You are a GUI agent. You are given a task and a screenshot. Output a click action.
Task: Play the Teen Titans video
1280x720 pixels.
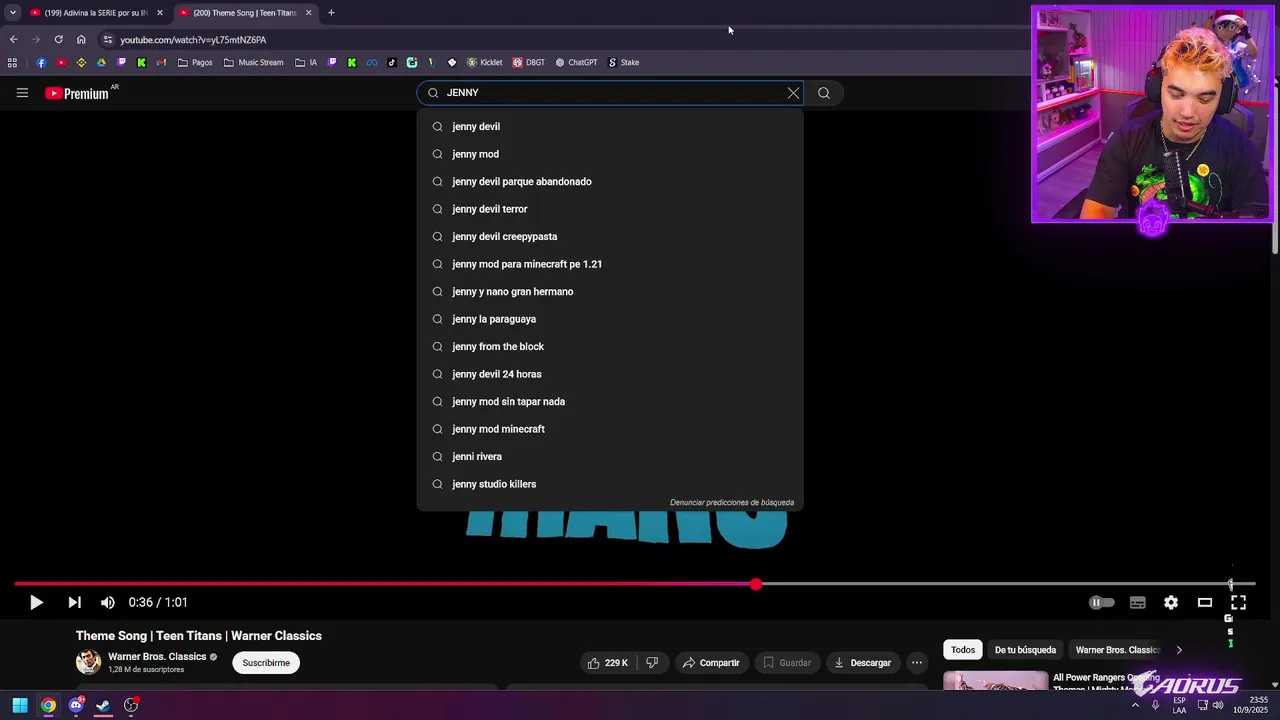pos(36,602)
